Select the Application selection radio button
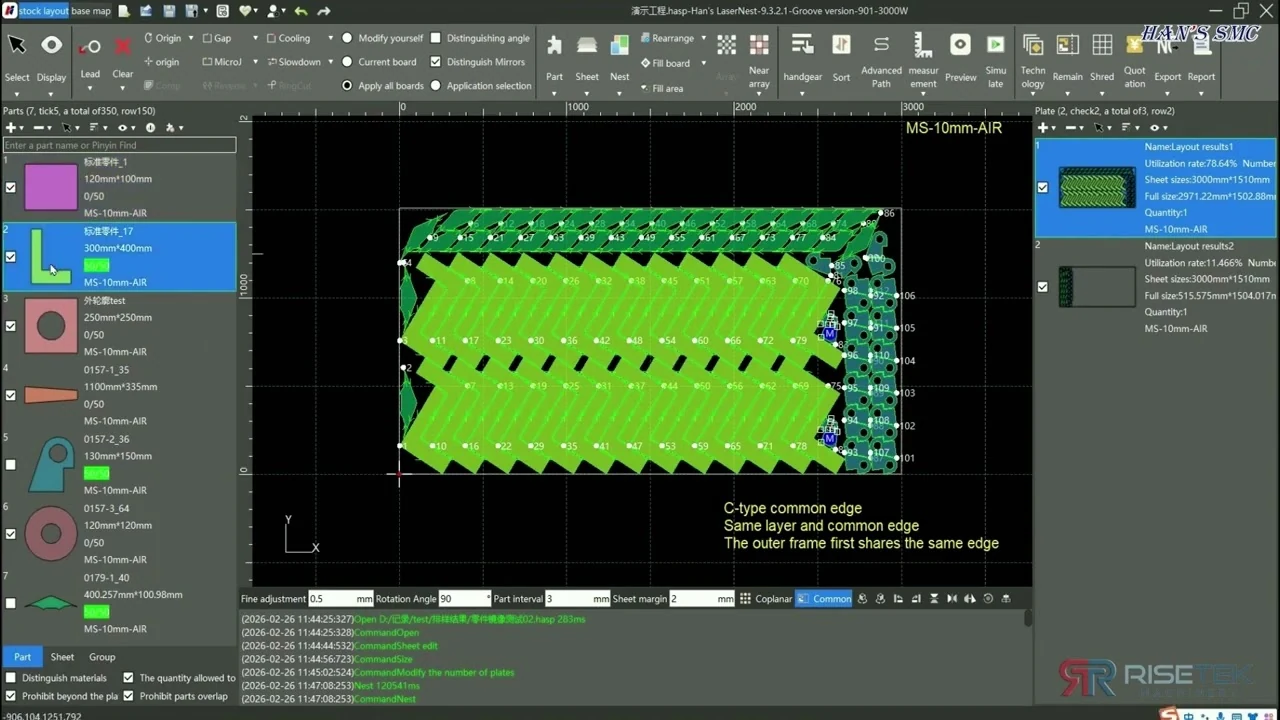 435,86
